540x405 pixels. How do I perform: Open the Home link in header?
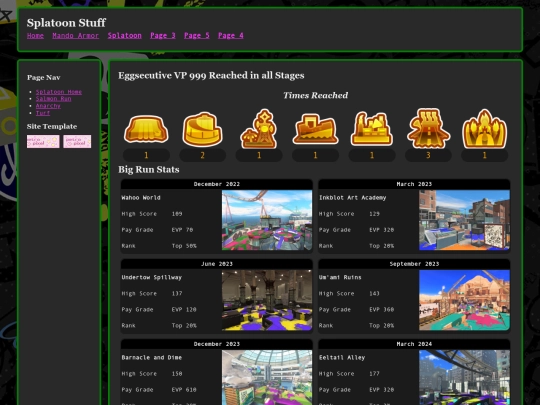35,35
